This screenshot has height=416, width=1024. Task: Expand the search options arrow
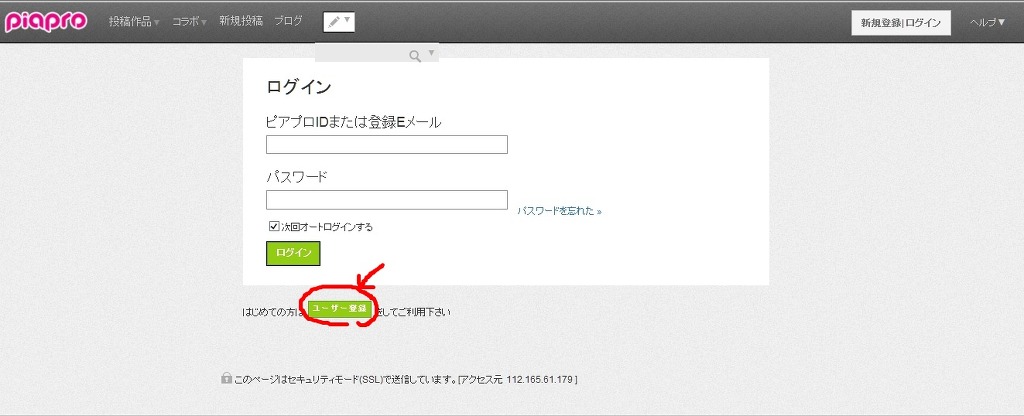pos(431,53)
